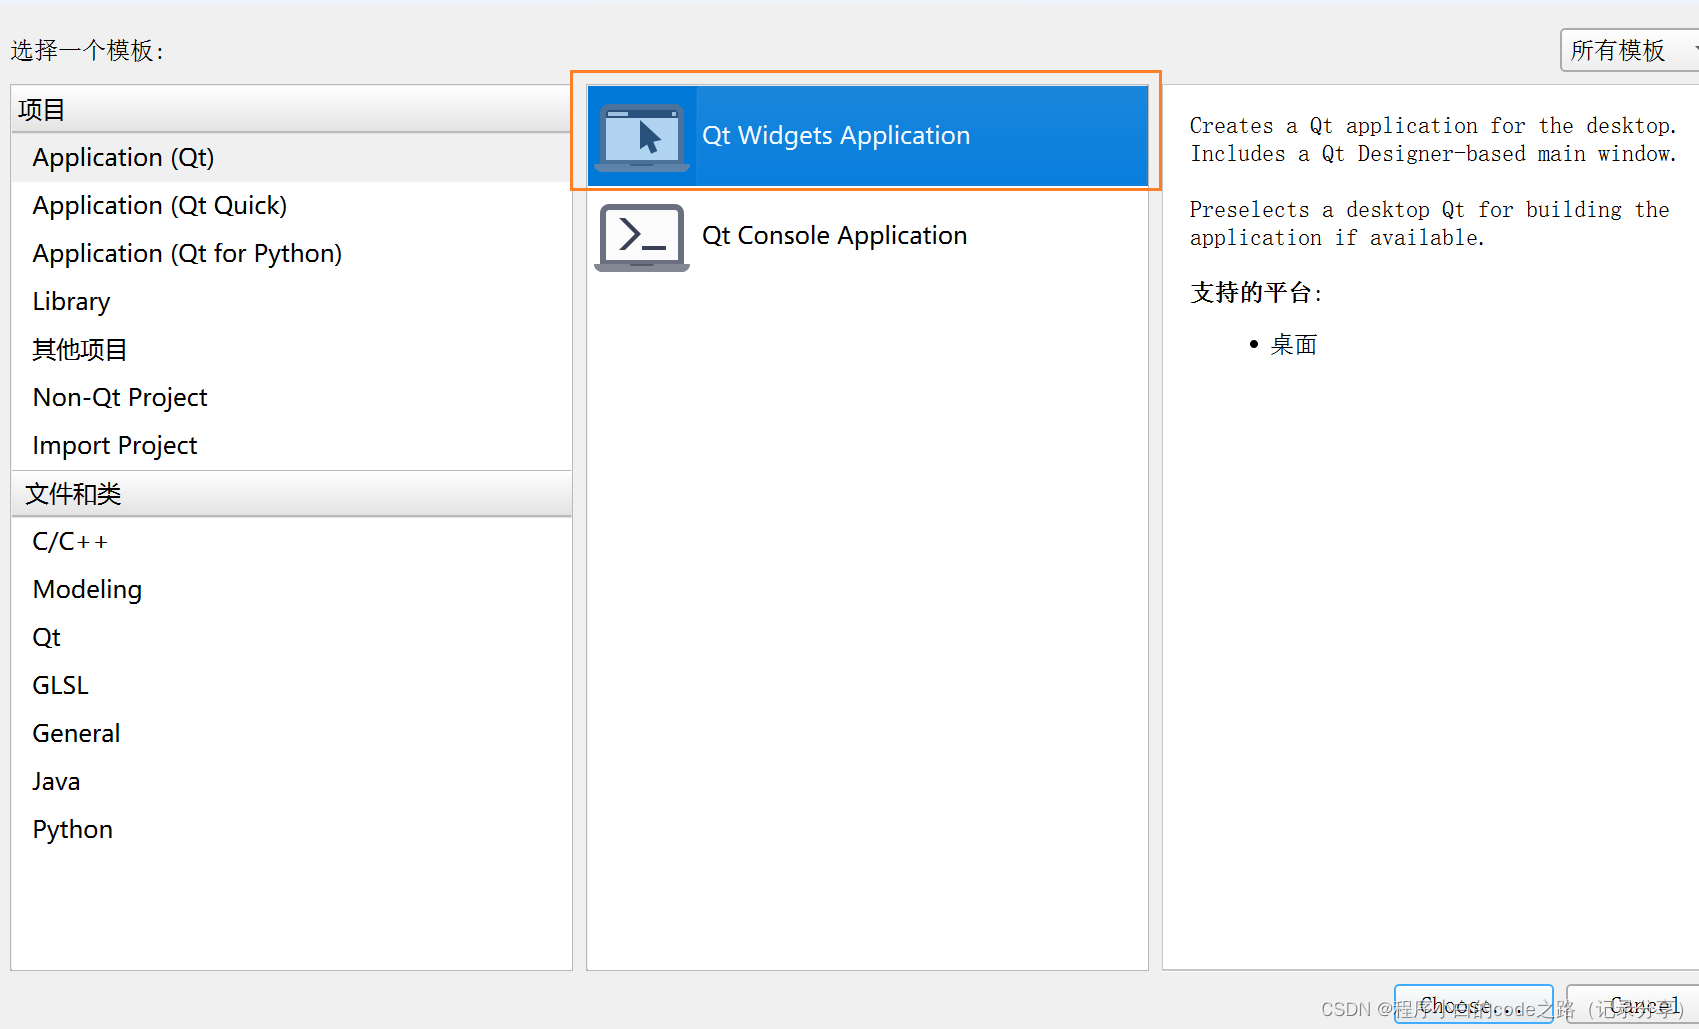Viewport: 1699px width, 1029px height.
Task: Click the Qt Console Application terminal icon
Action: coord(642,237)
